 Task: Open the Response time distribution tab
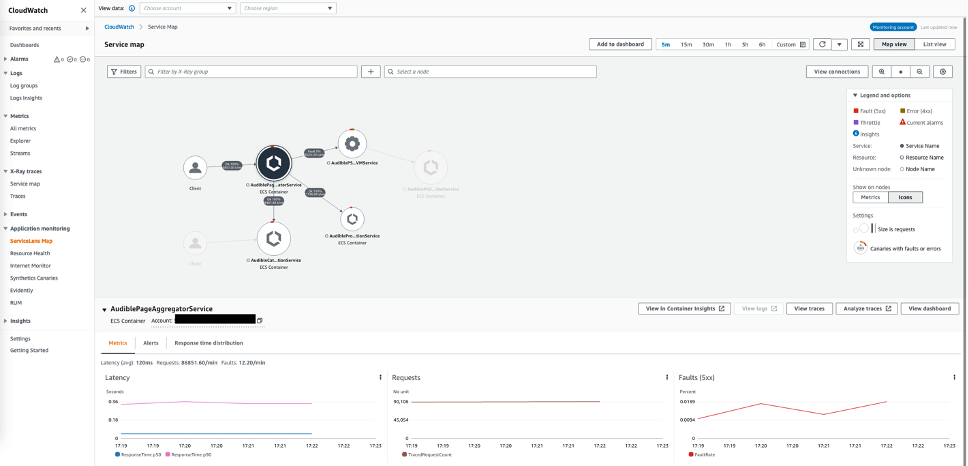point(209,343)
